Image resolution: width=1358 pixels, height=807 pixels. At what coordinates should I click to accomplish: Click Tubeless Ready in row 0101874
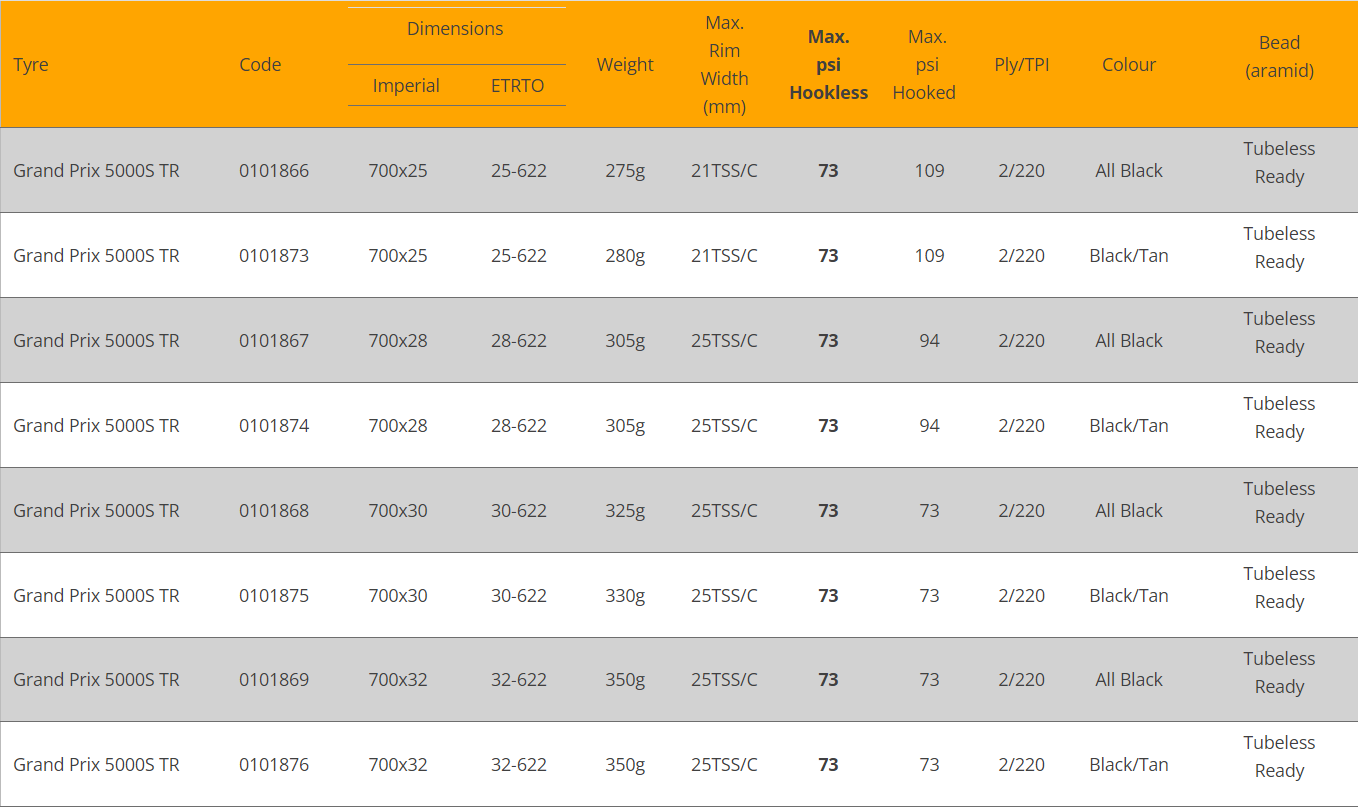coord(1280,418)
